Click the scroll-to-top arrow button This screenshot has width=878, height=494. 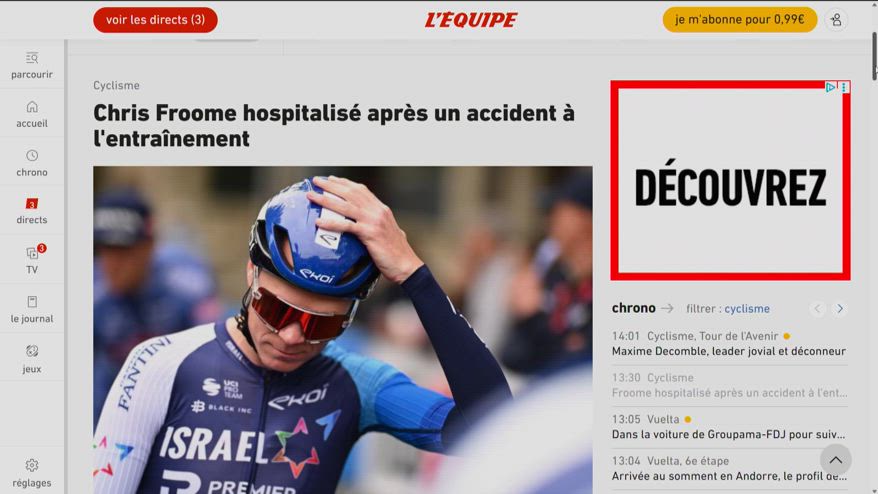tap(835, 460)
